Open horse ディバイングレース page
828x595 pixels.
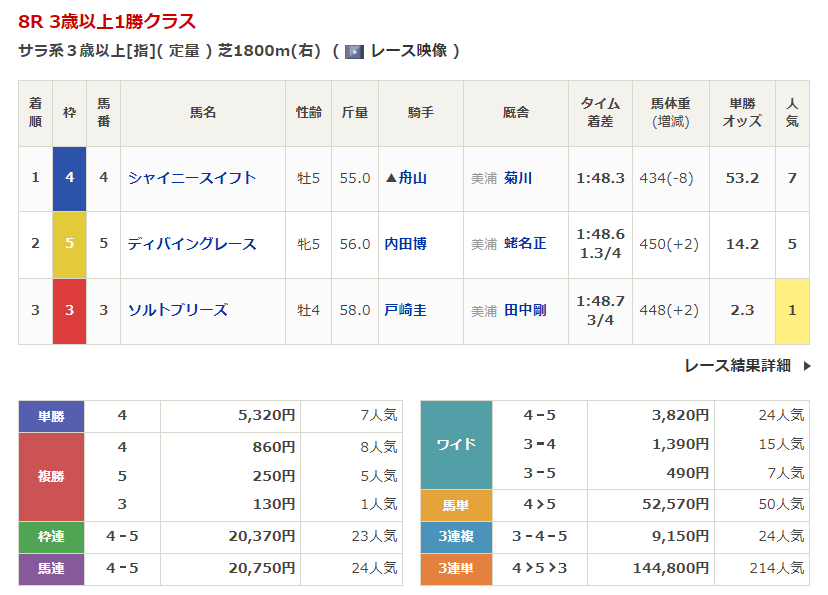point(192,244)
